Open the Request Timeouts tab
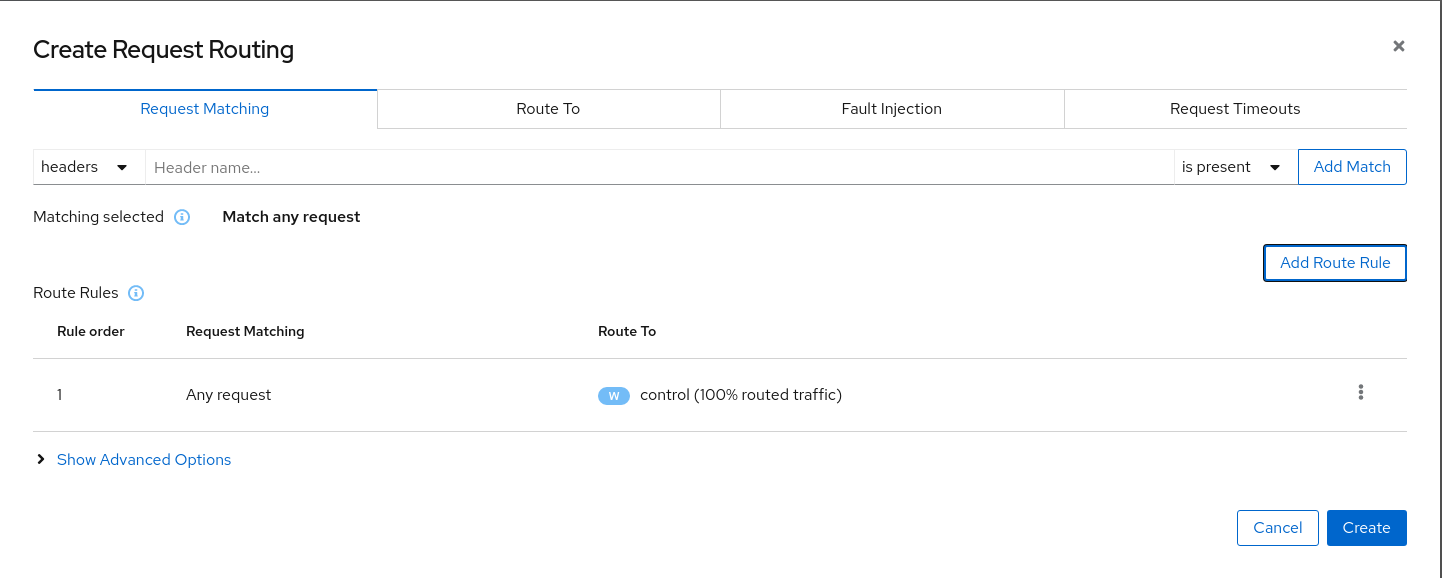The height and width of the screenshot is (578, 1442). (x=1235, y=108)
